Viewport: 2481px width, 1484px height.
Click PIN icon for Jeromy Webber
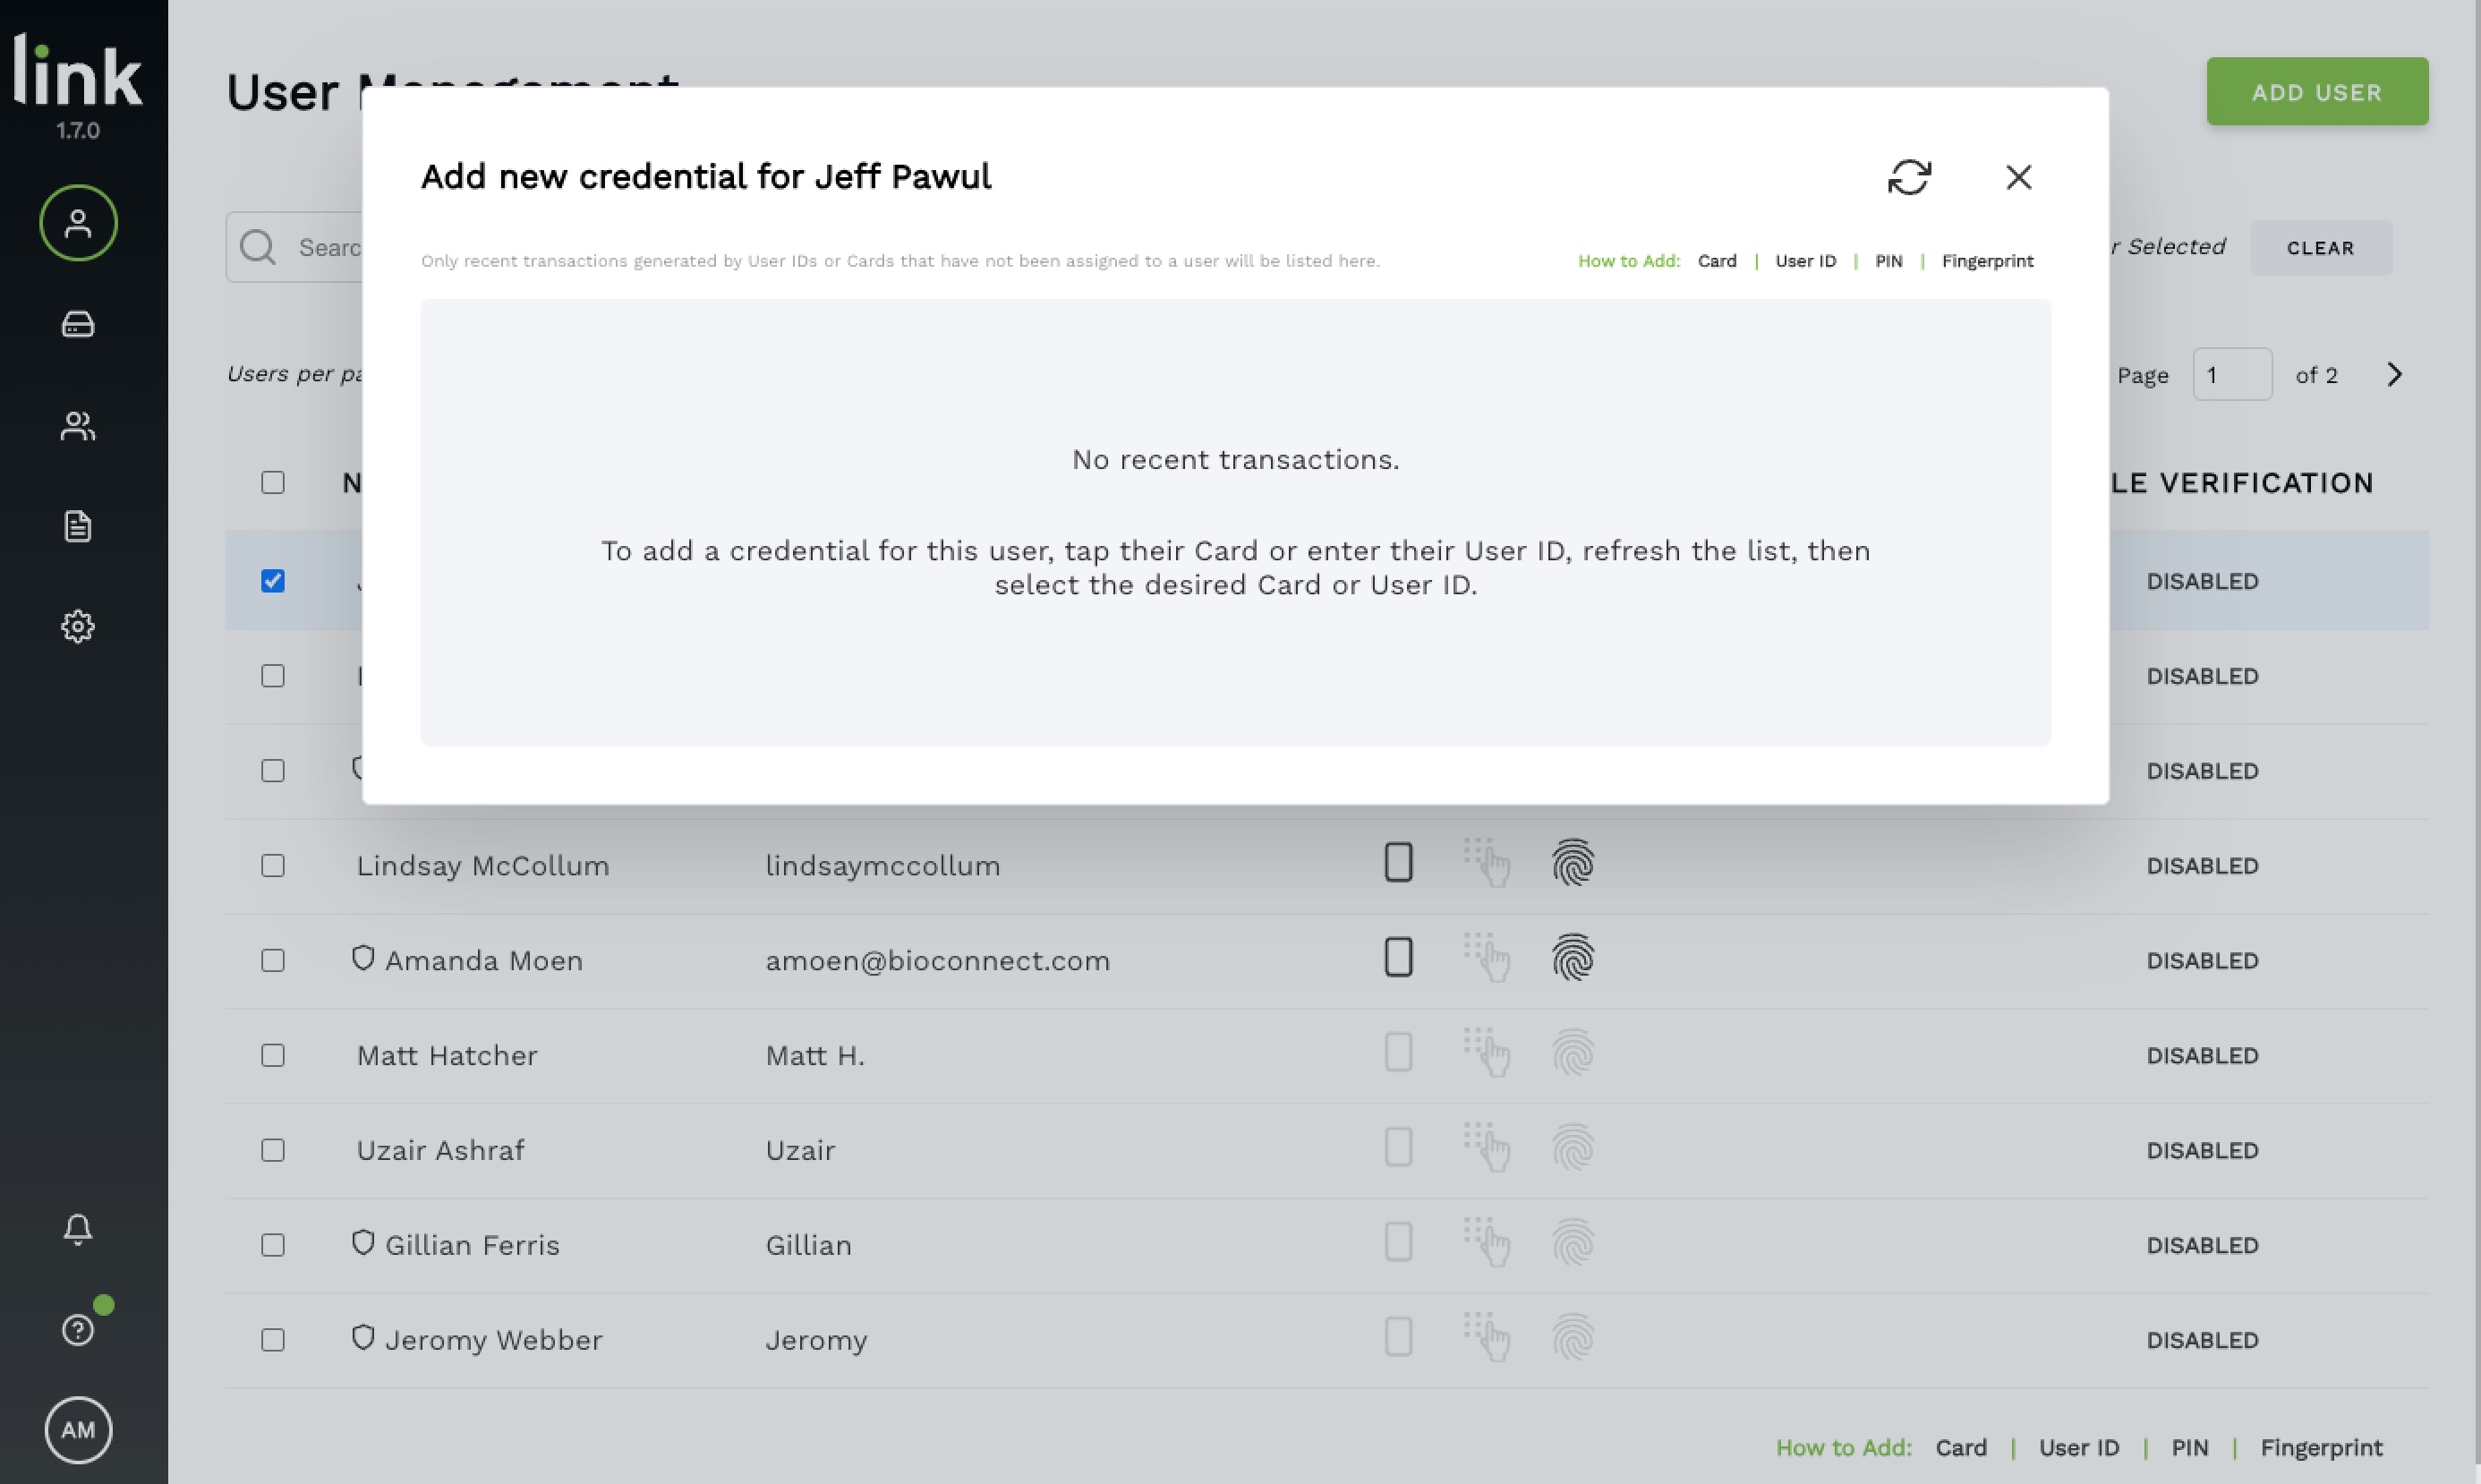tap(1486, 1337)
